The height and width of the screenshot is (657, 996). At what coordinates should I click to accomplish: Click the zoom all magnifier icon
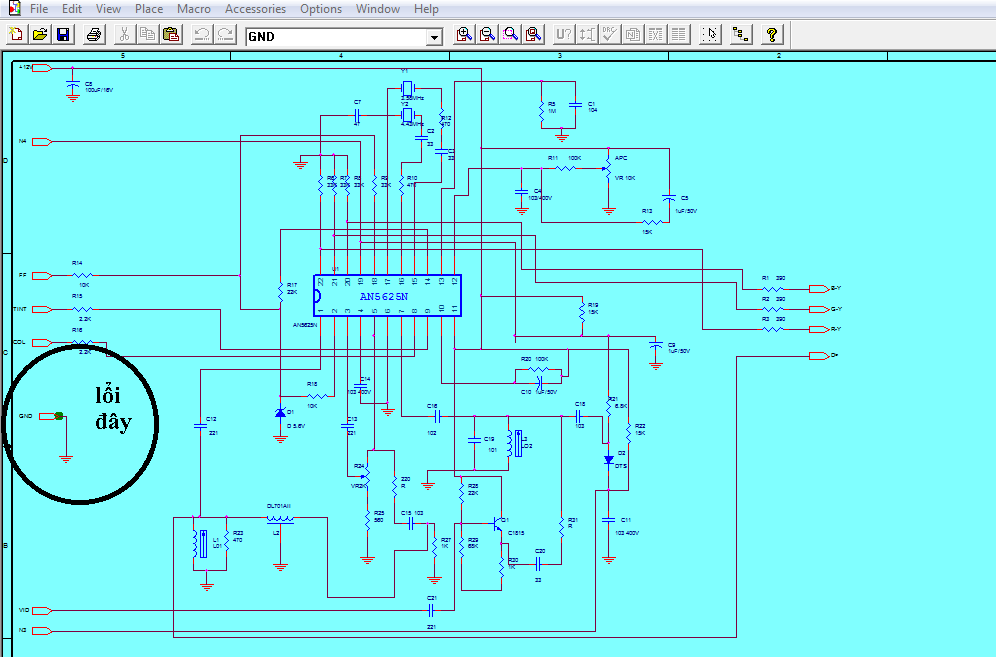pyautogui.click(x=534, y=35)
